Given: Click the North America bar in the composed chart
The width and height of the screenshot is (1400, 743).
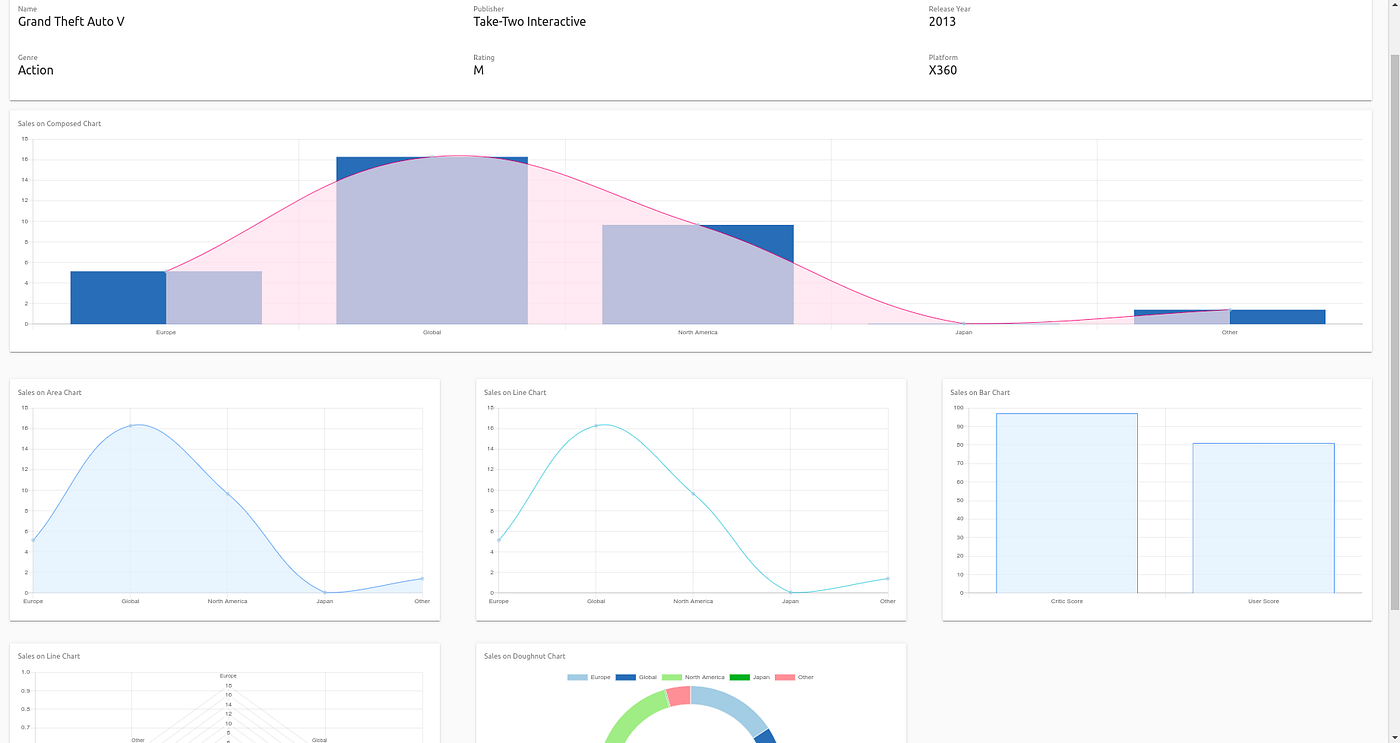Looking at the screenshot, I should [698, 275].
